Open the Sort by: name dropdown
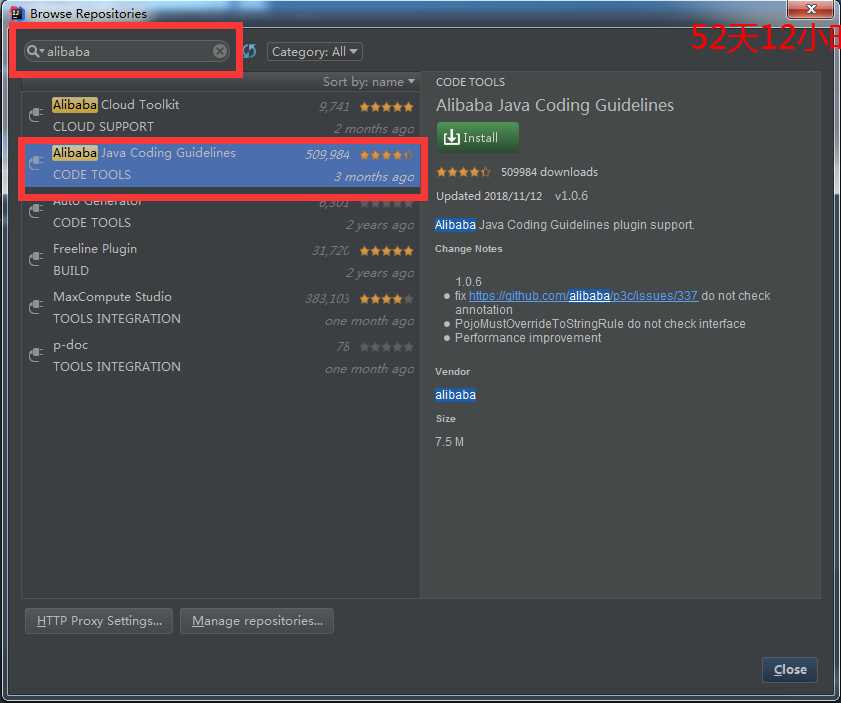 [368, 82]
